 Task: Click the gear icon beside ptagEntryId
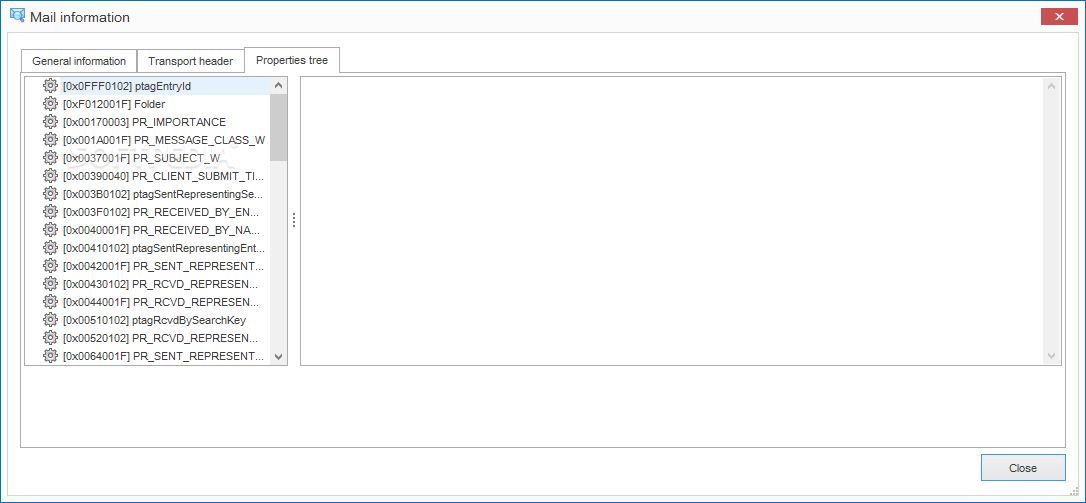coord(50,86)
